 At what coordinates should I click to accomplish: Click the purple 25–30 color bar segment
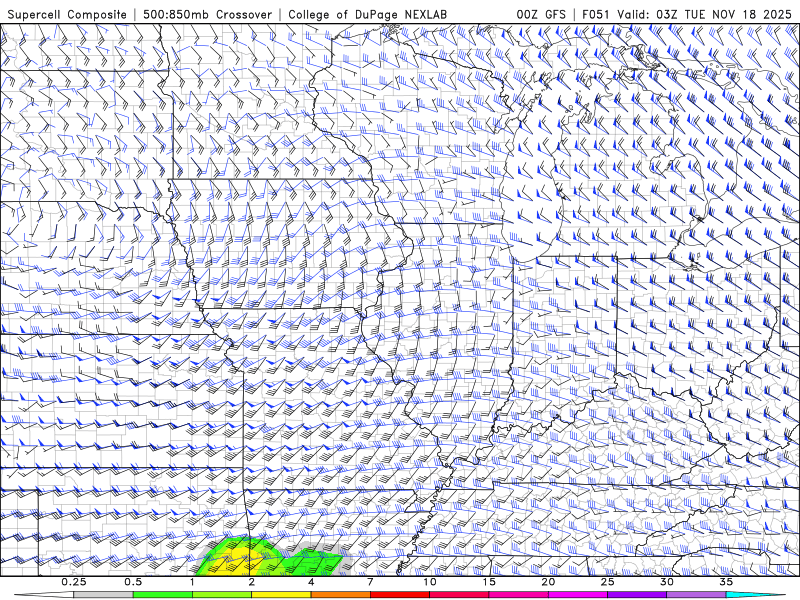tap(637, 595)
